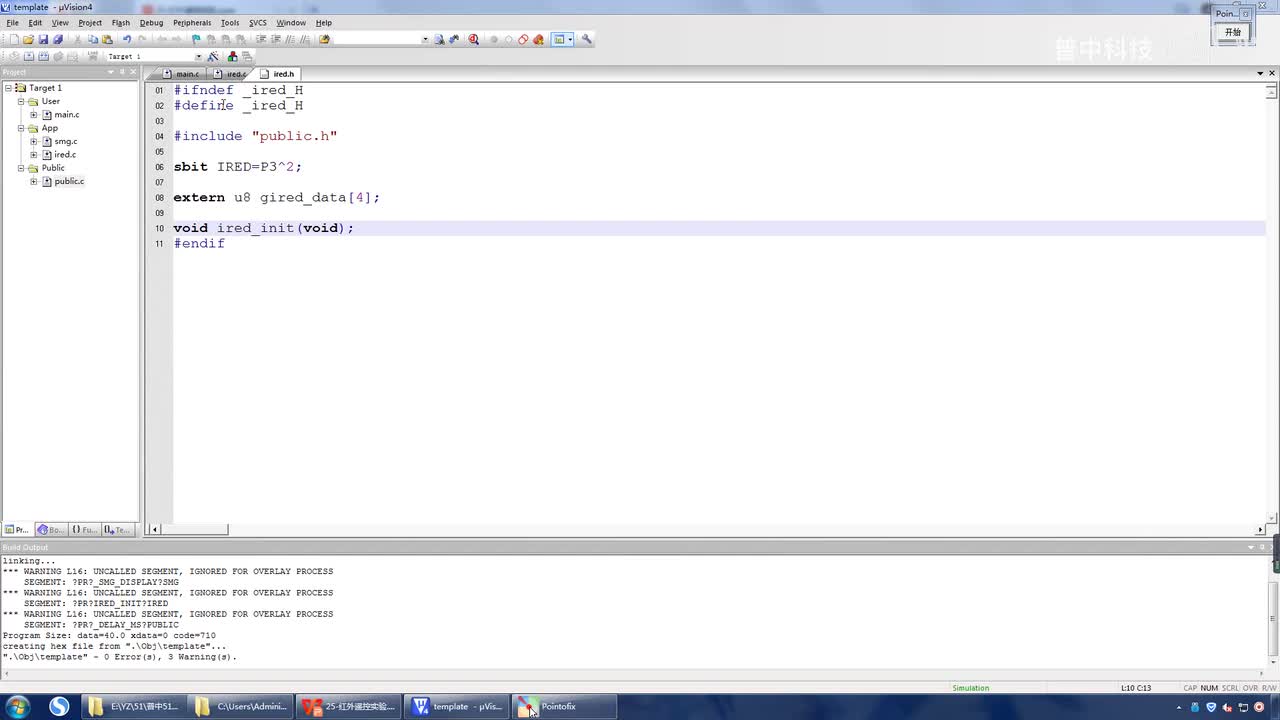Screen dimensions: 1280x720
Task: Expand the public.c file node
Action: point(34,181)
